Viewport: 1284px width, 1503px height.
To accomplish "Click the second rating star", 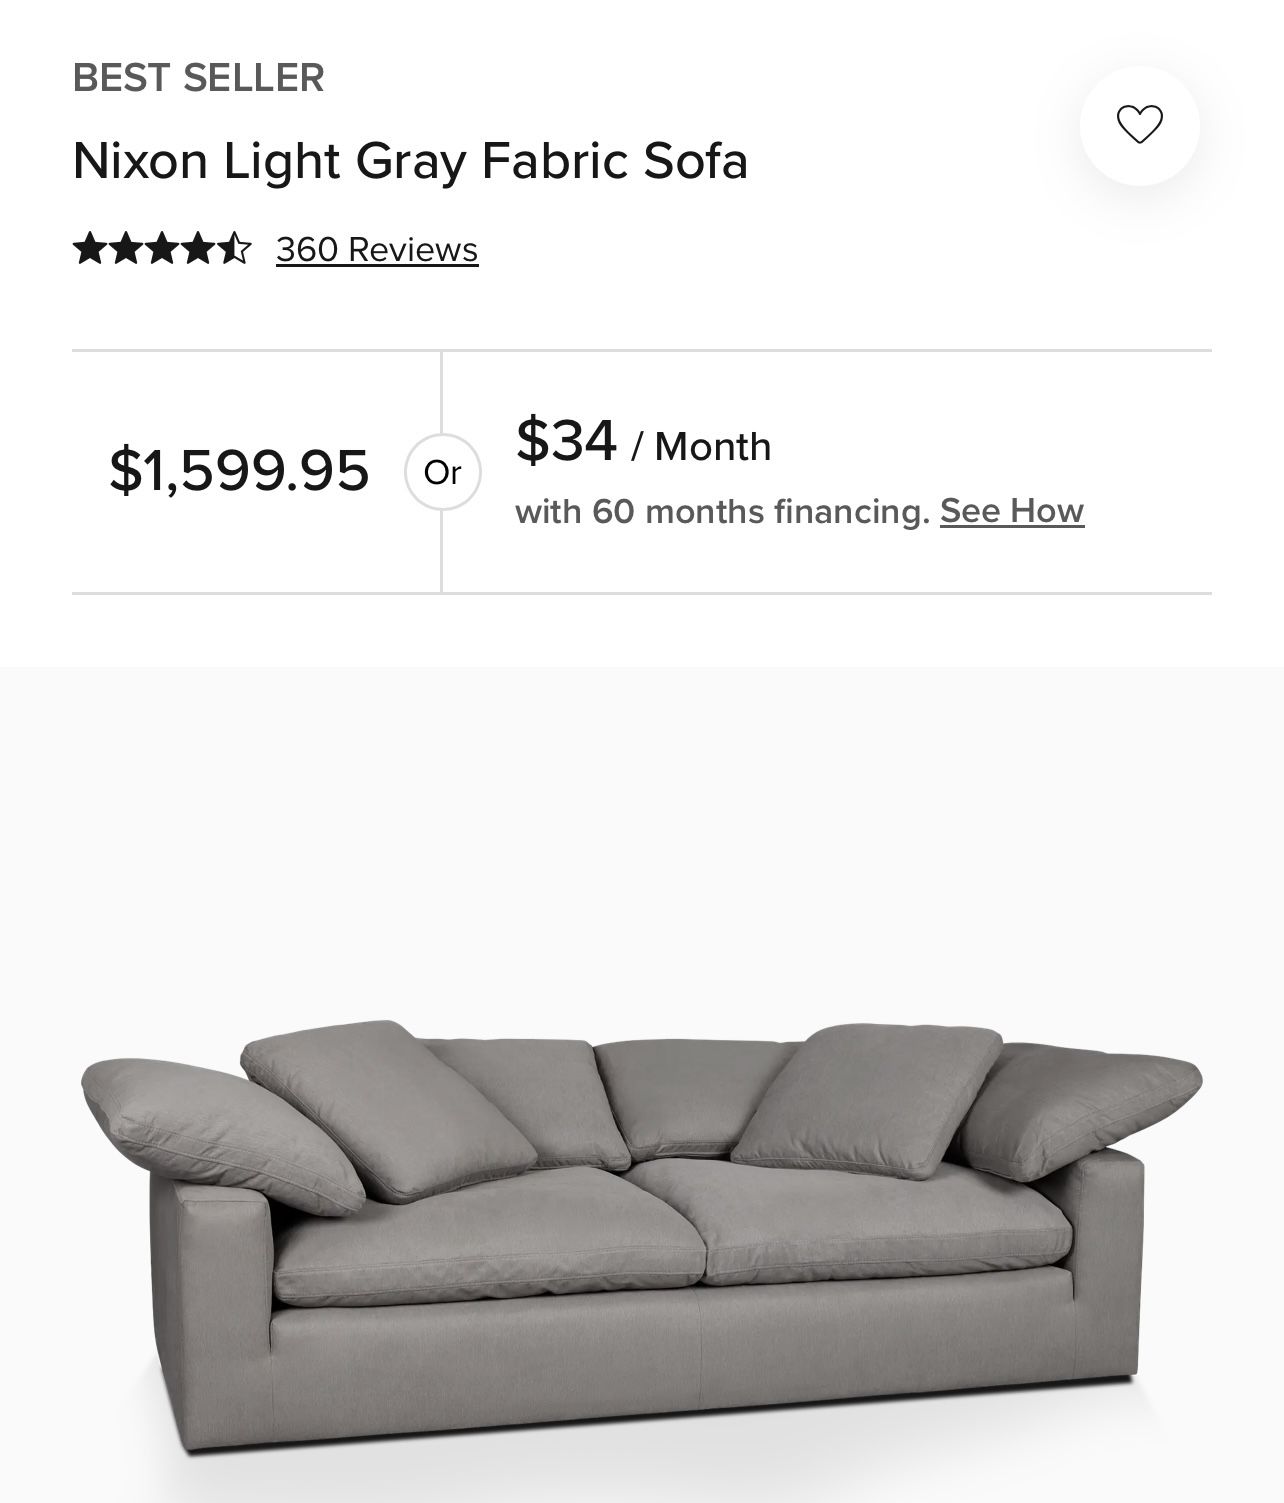I will (x=126, y=248).
